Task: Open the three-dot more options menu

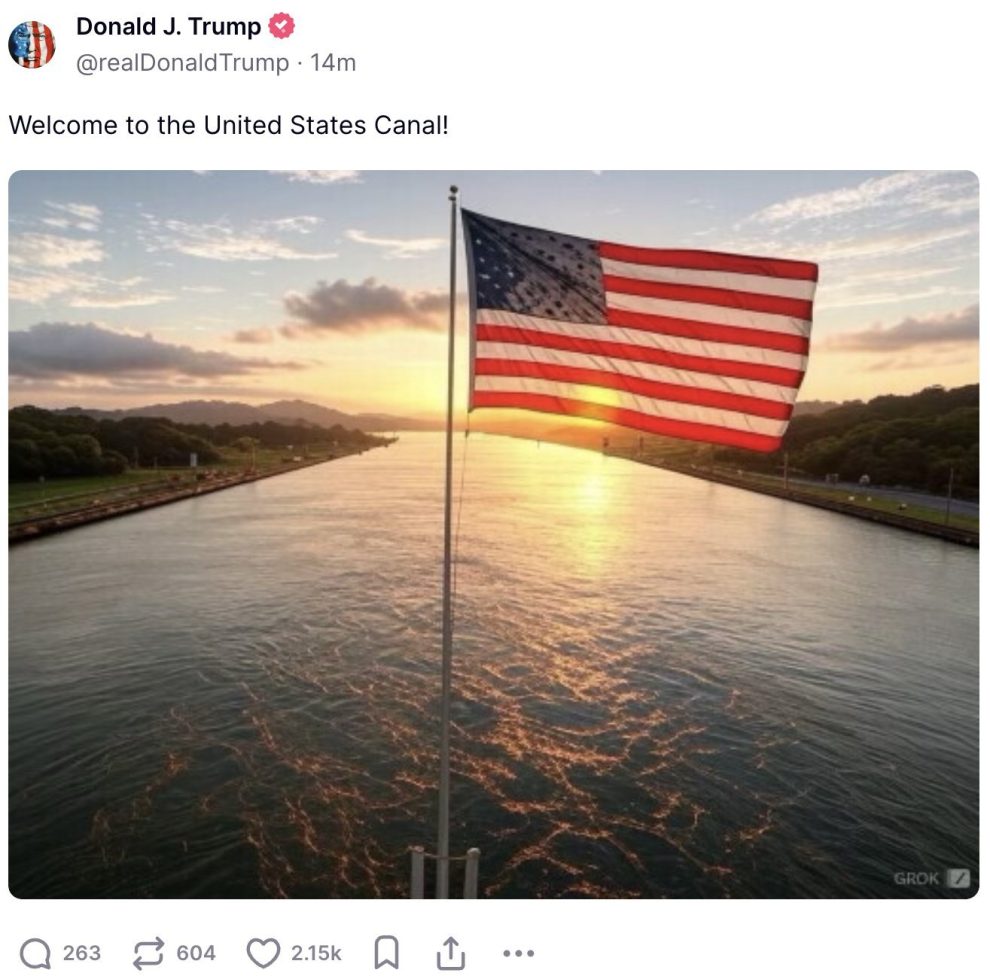Action: [517, 953]
